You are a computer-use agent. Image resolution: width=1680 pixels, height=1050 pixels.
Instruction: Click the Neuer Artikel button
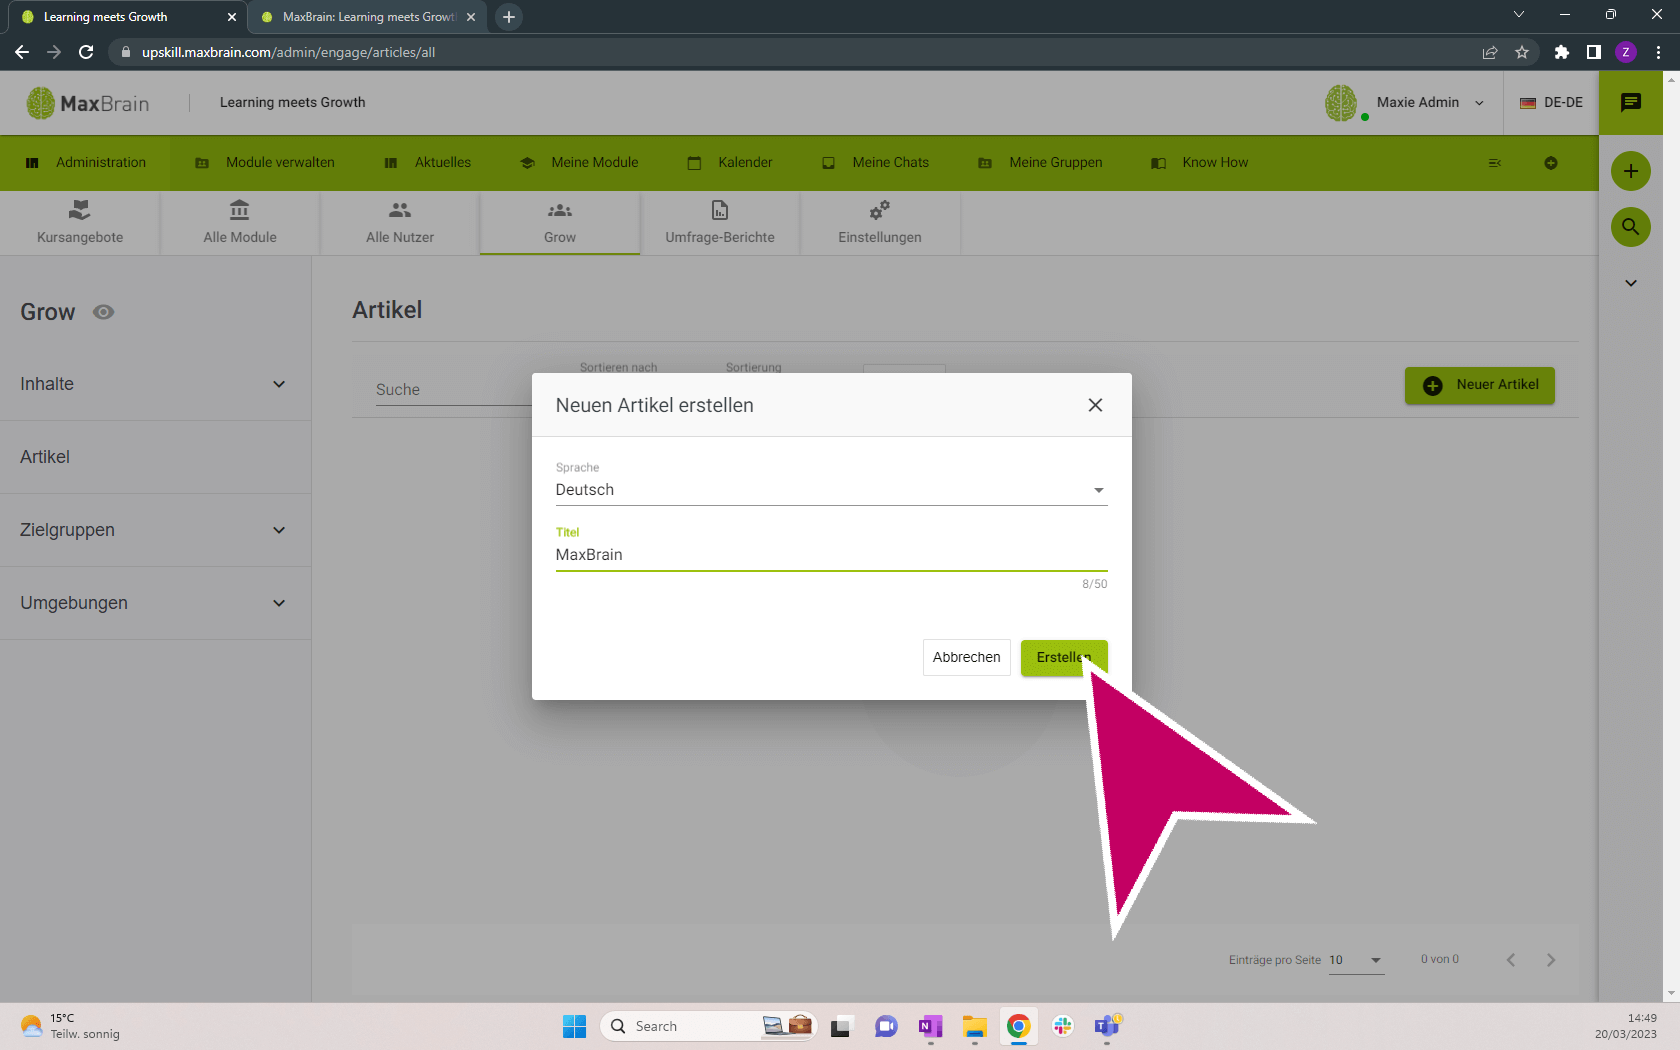pyautogui.click(x=1480, y=385)
